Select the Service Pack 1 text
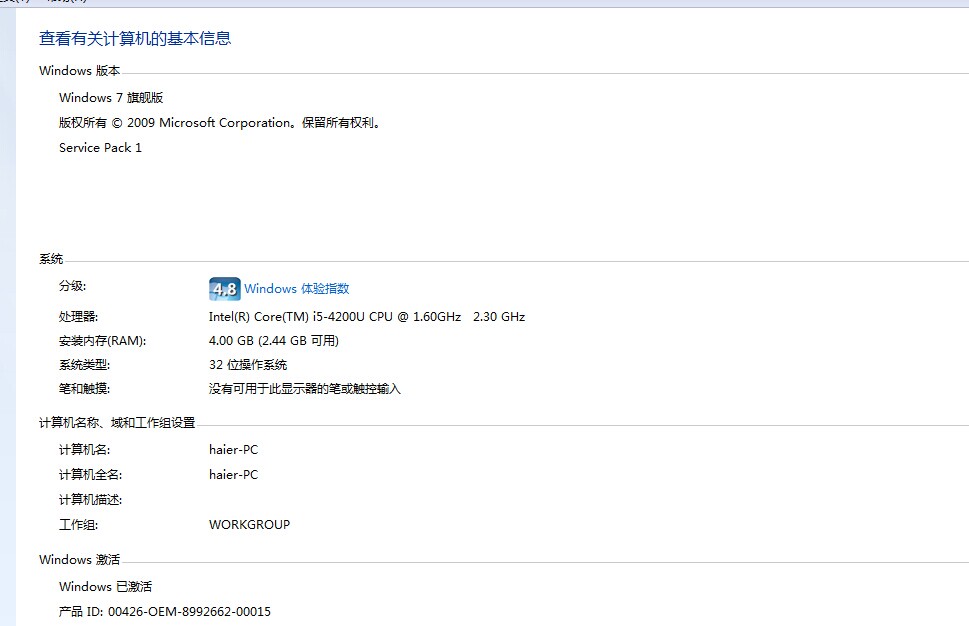Viewport: 969px width, 626px height. coord(100,148)
